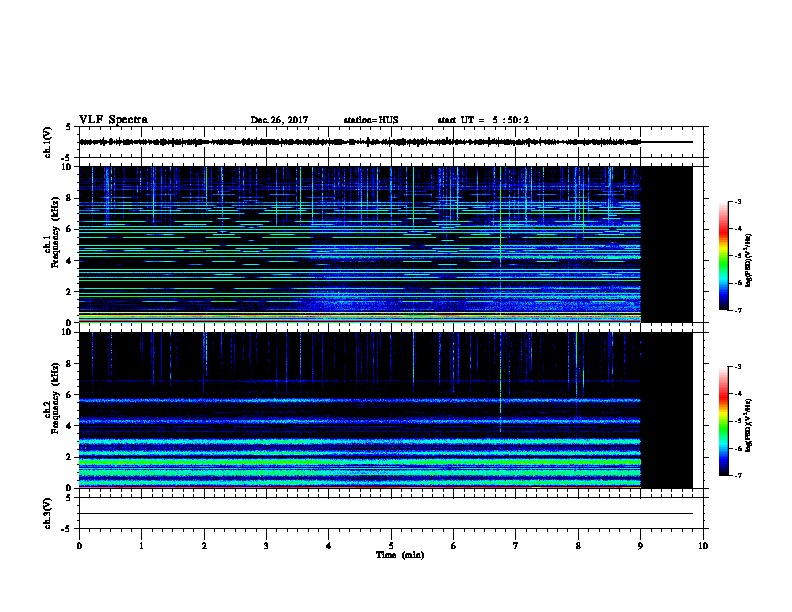Click the "ch.3(V)" axis label
This screenshot has height=612, width=792.
(47, 514)
